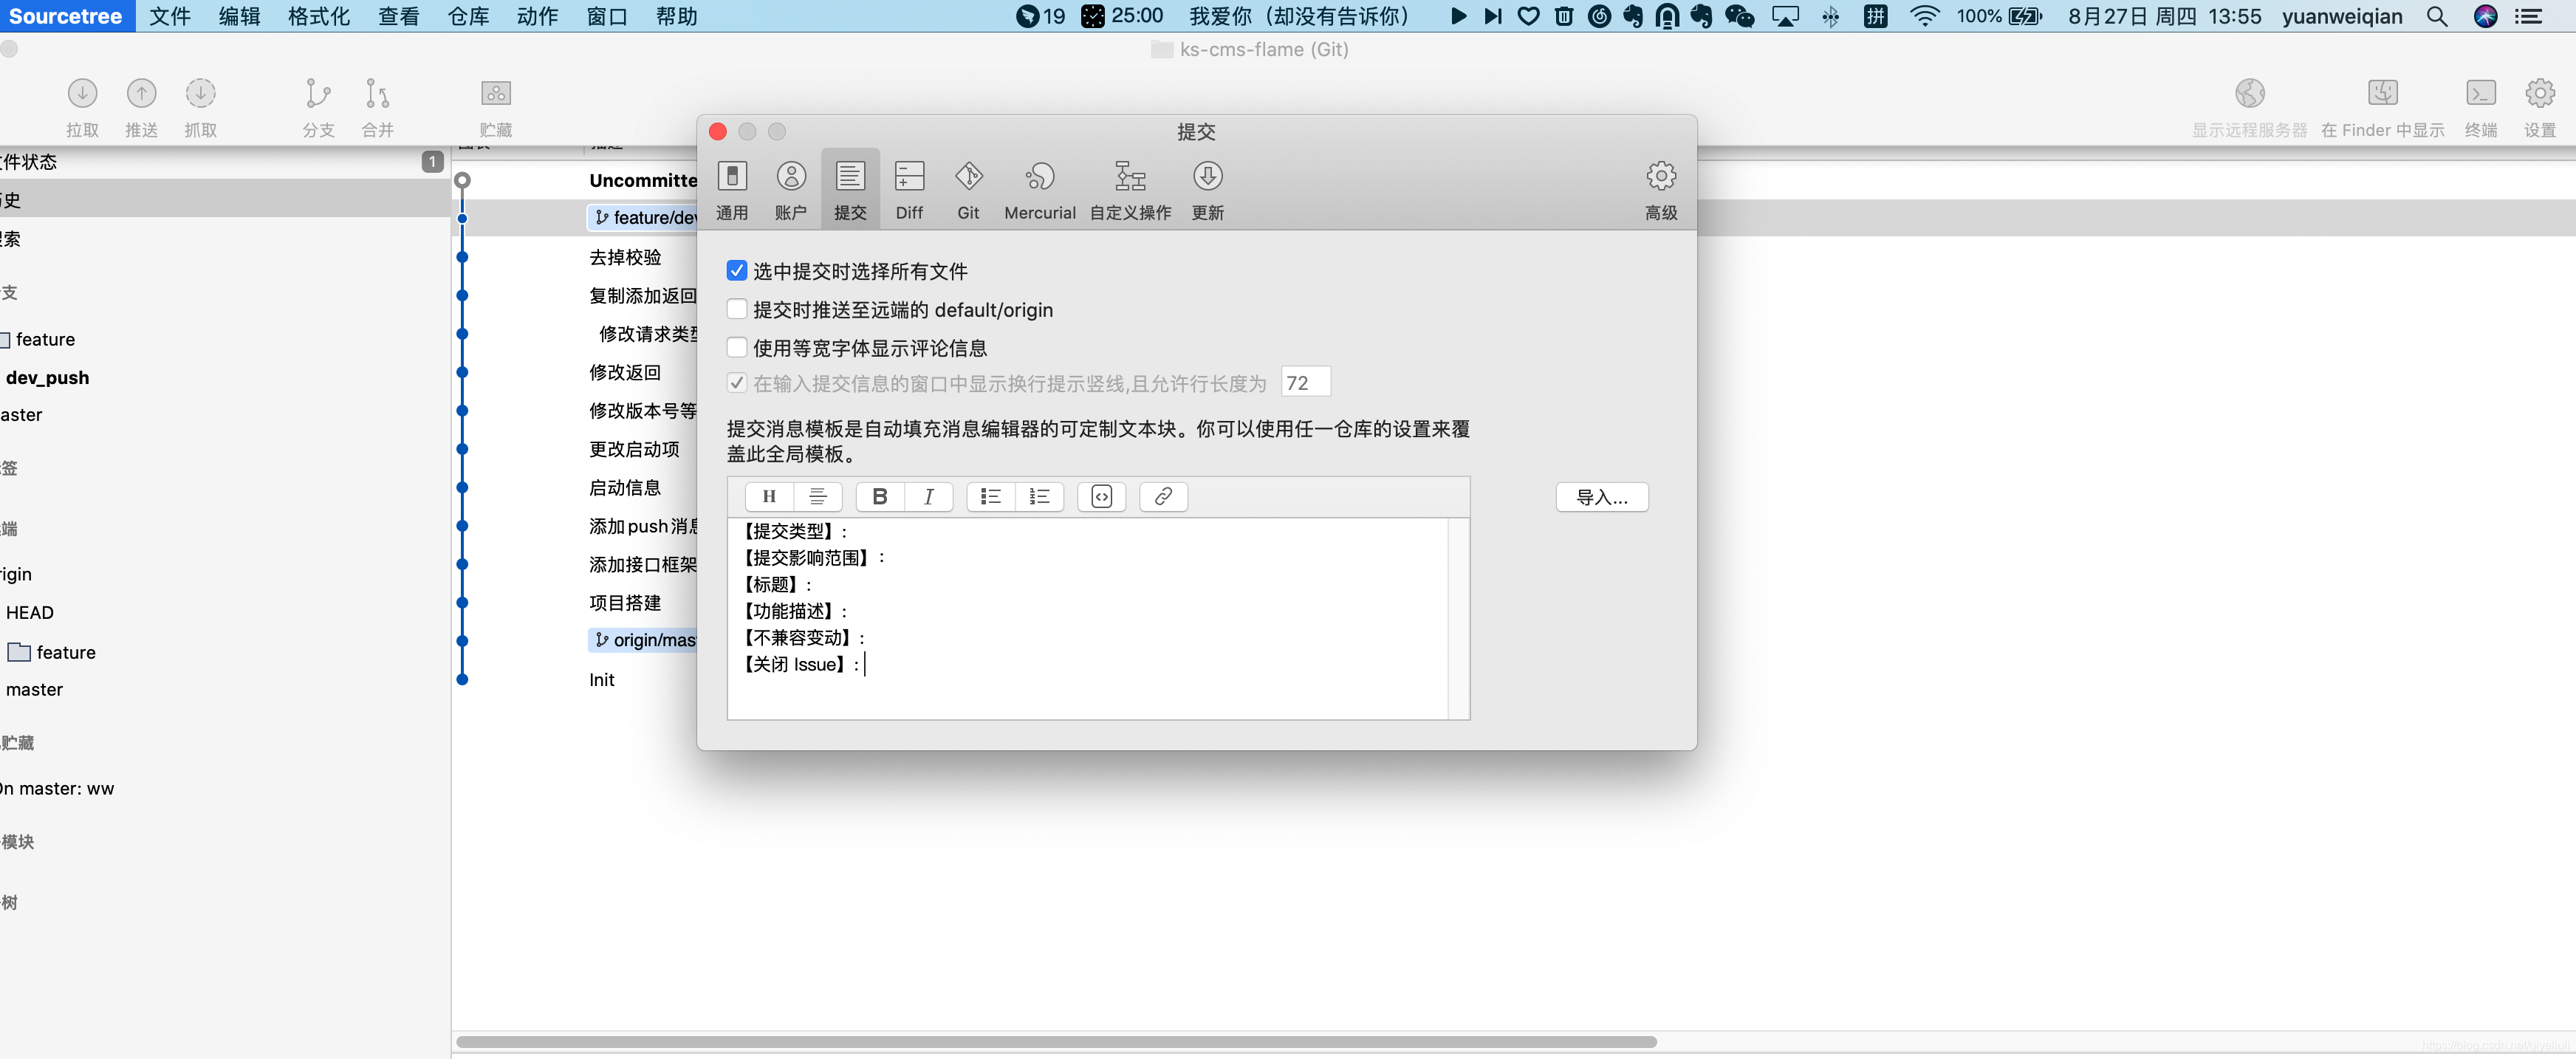The image size is (2576, 1059).
Task: Click 导入... button in template area
Action: [x=1603, y=496]
